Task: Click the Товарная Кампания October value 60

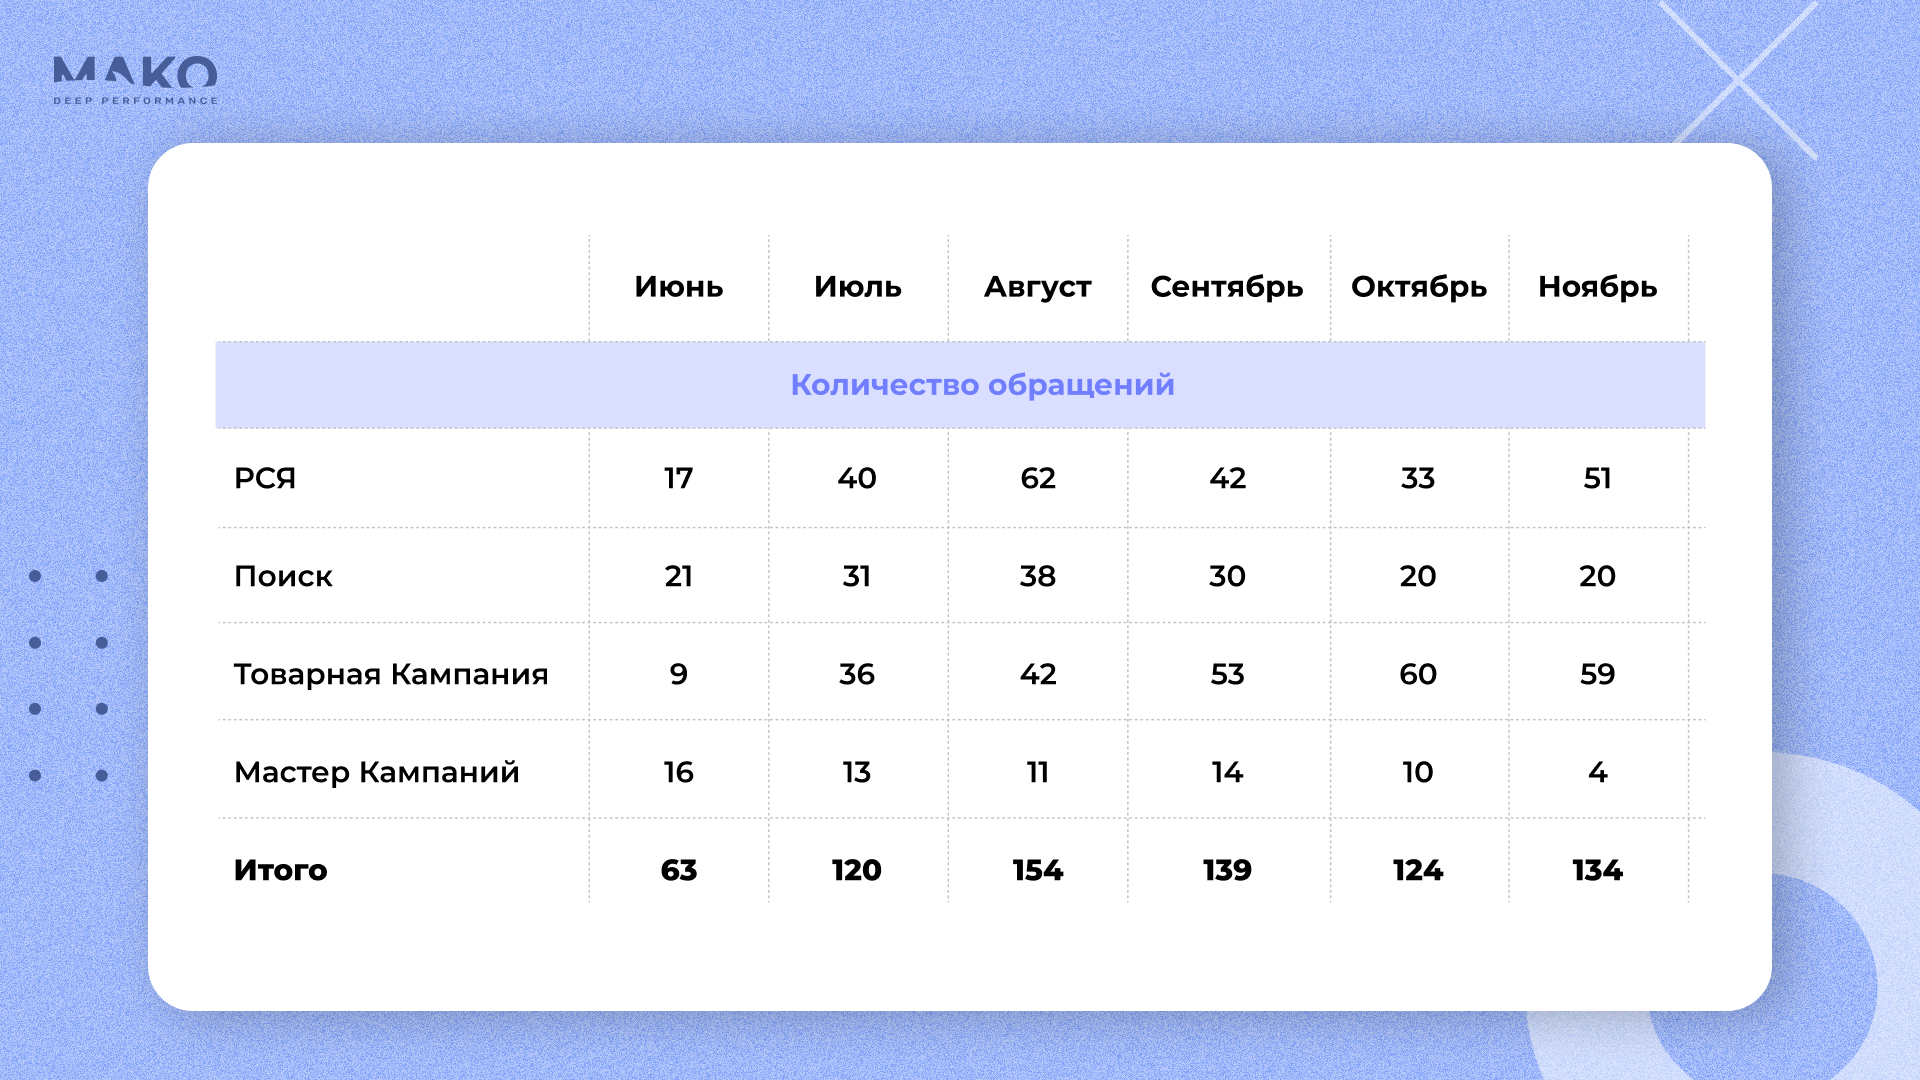Action: pyautogui.click(x=1417, y=674)
